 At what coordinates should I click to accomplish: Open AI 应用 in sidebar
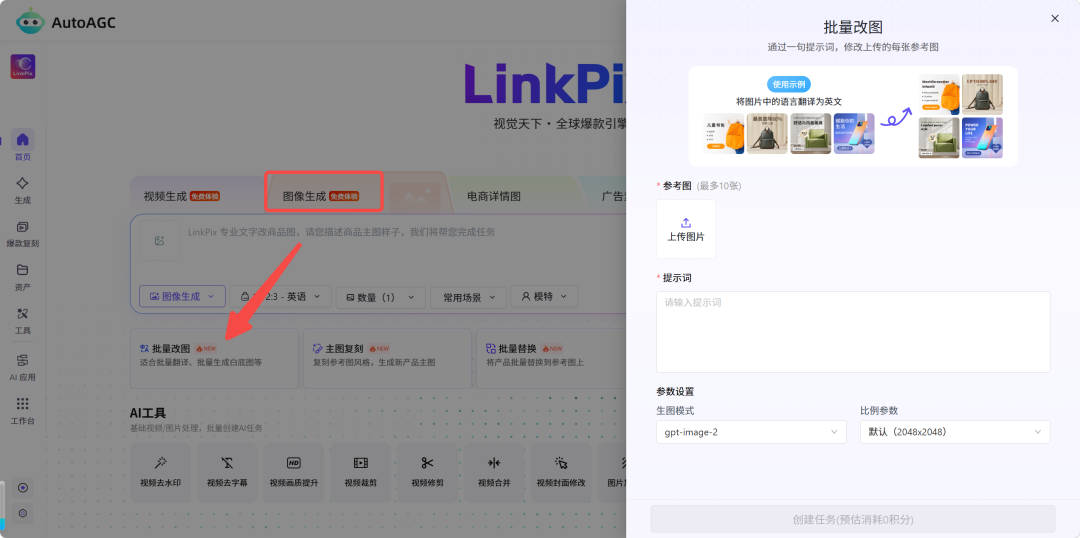[x=23, y=367]
